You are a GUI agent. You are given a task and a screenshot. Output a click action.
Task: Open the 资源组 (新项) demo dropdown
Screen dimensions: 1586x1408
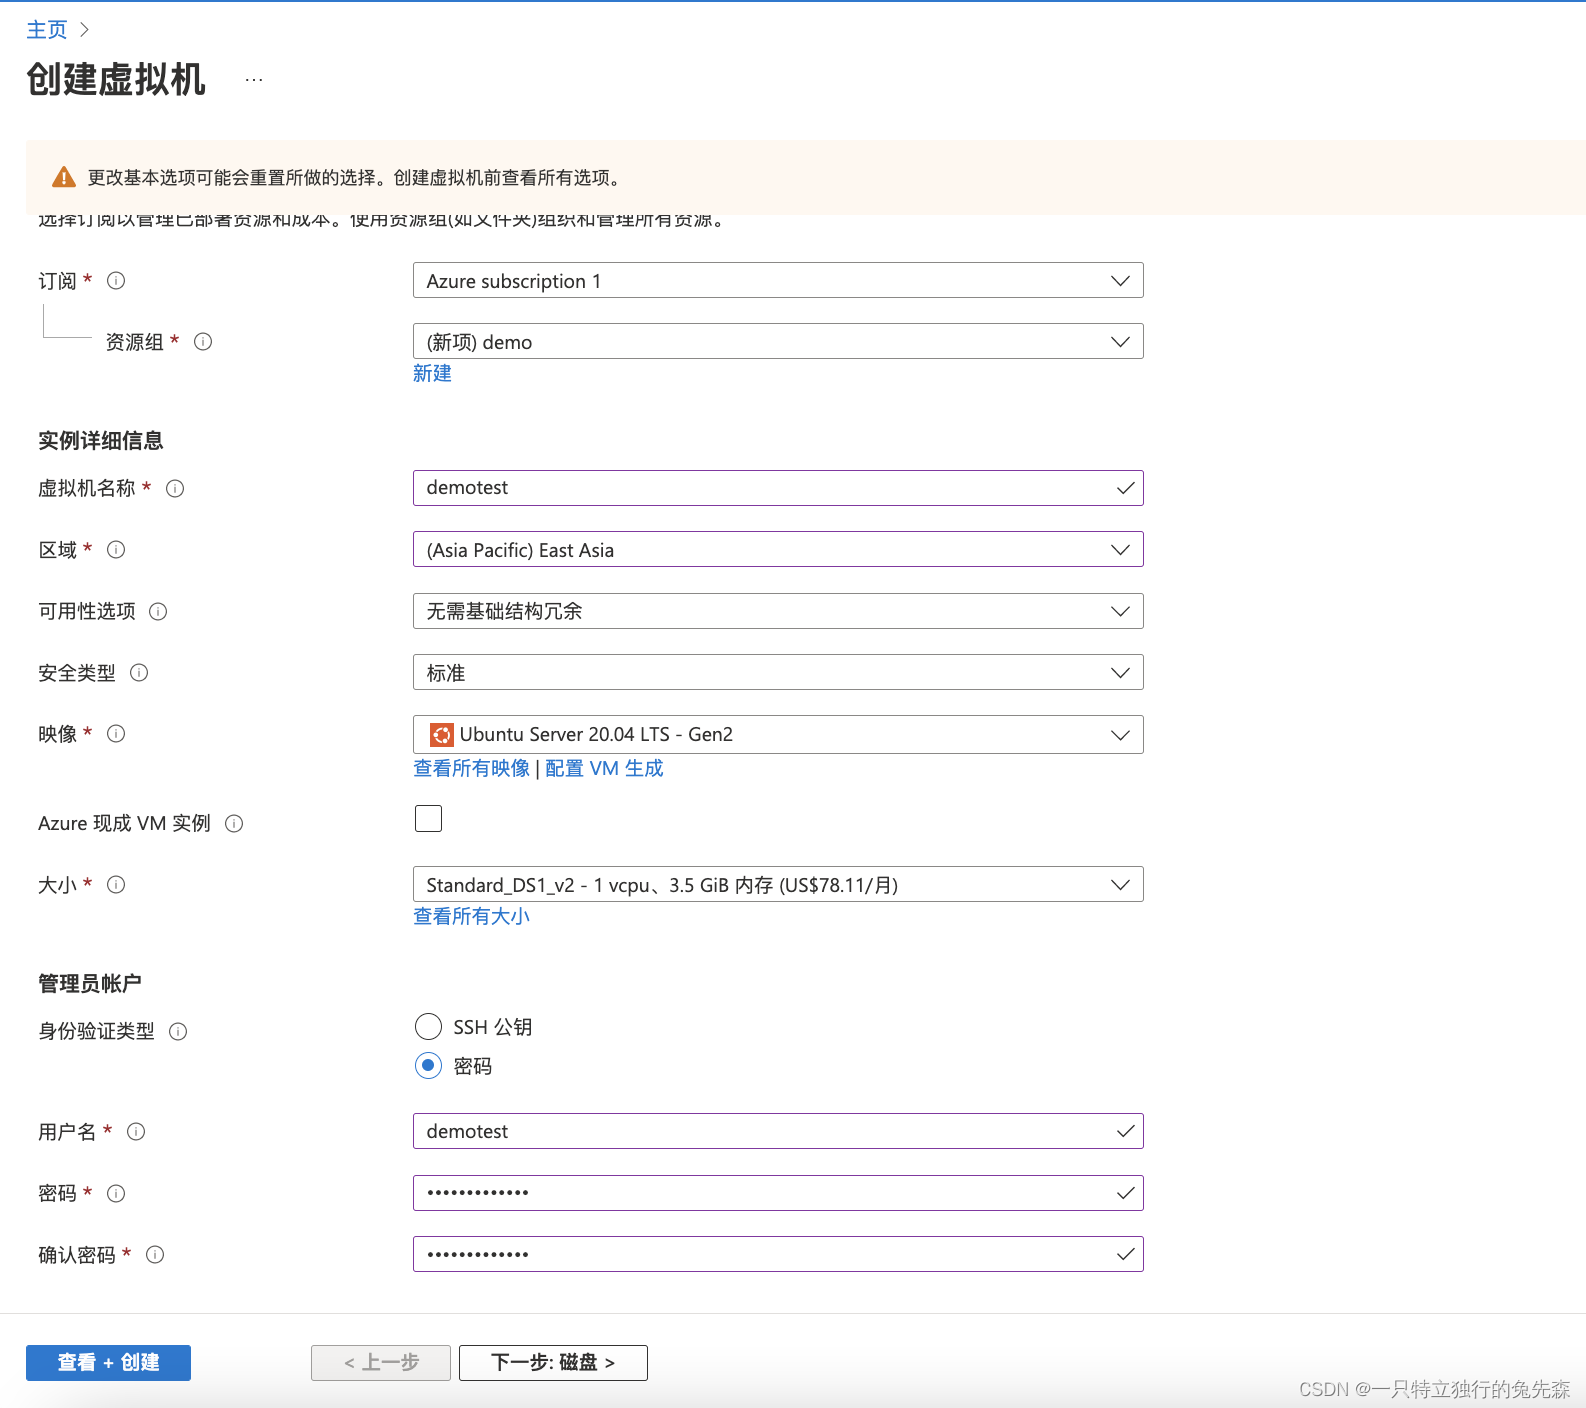778,342
